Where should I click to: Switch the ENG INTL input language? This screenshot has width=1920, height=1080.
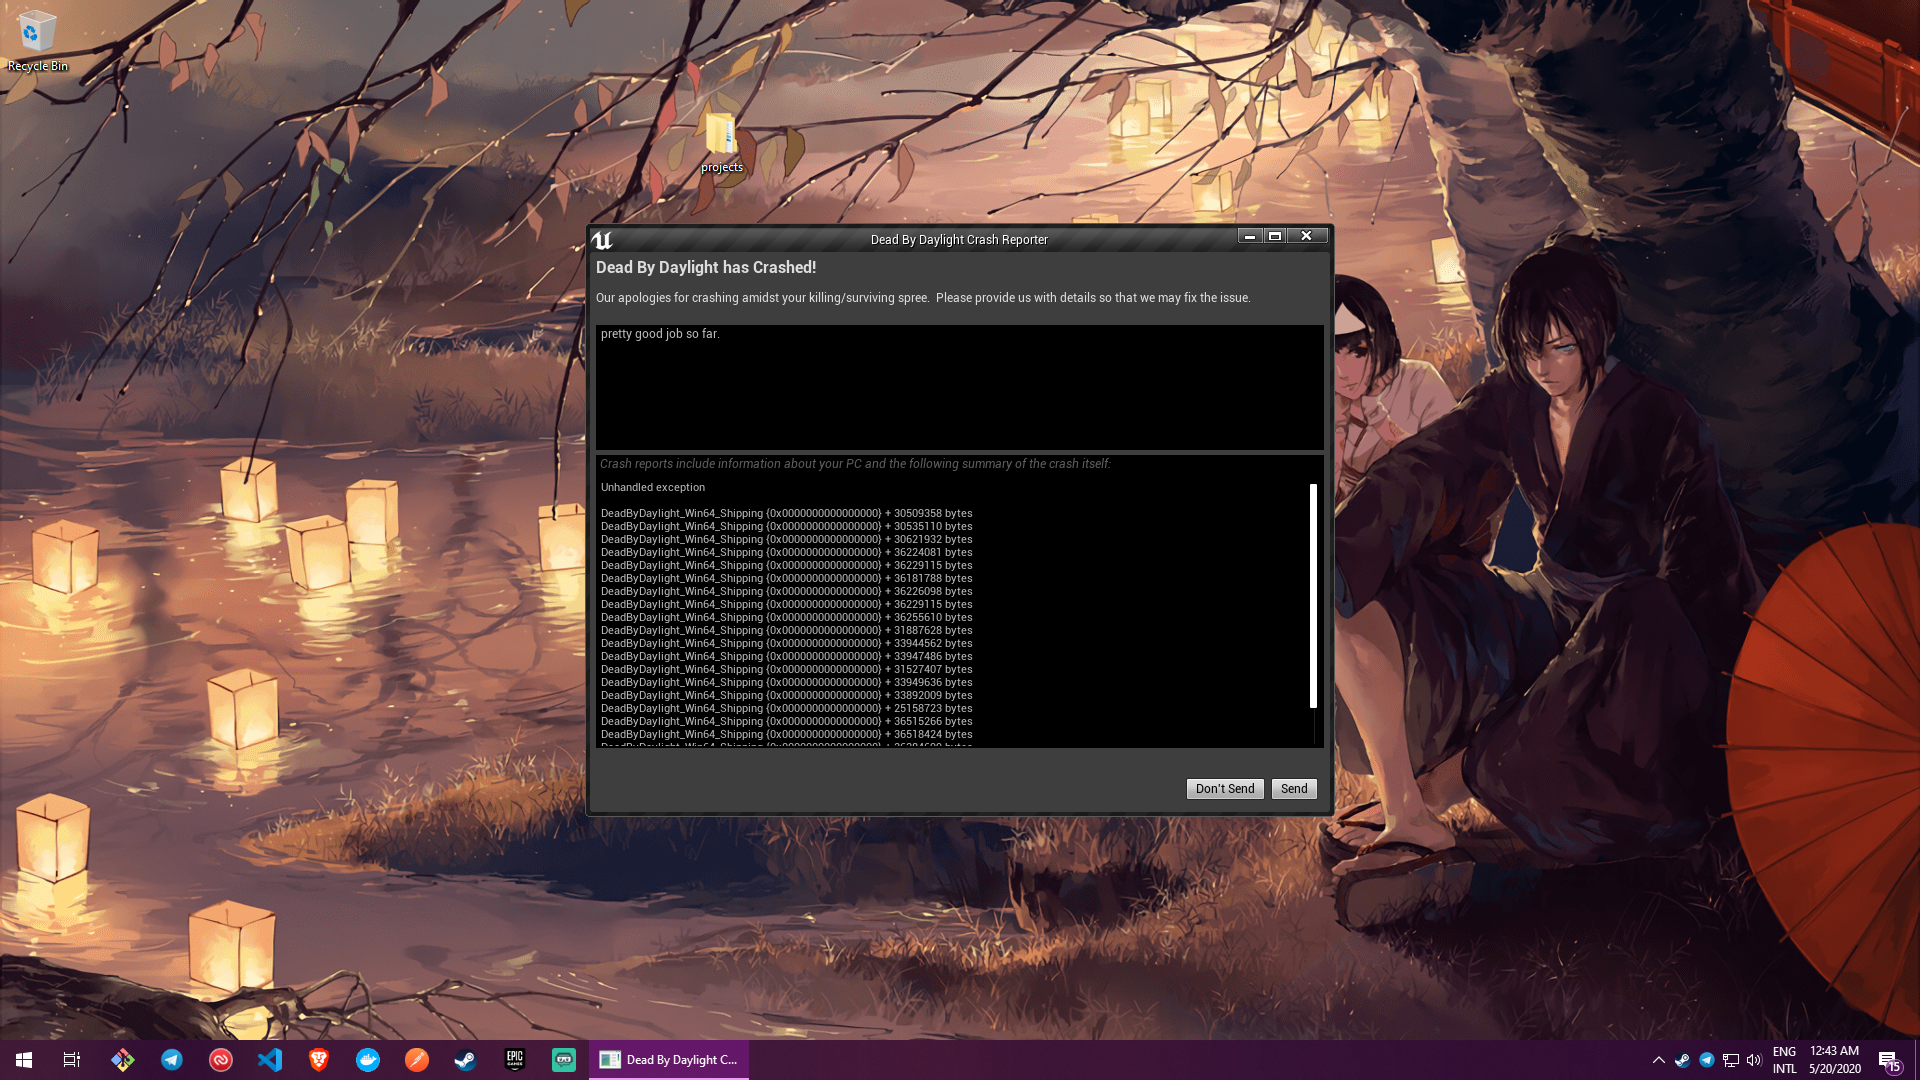click(1785, 1060)
